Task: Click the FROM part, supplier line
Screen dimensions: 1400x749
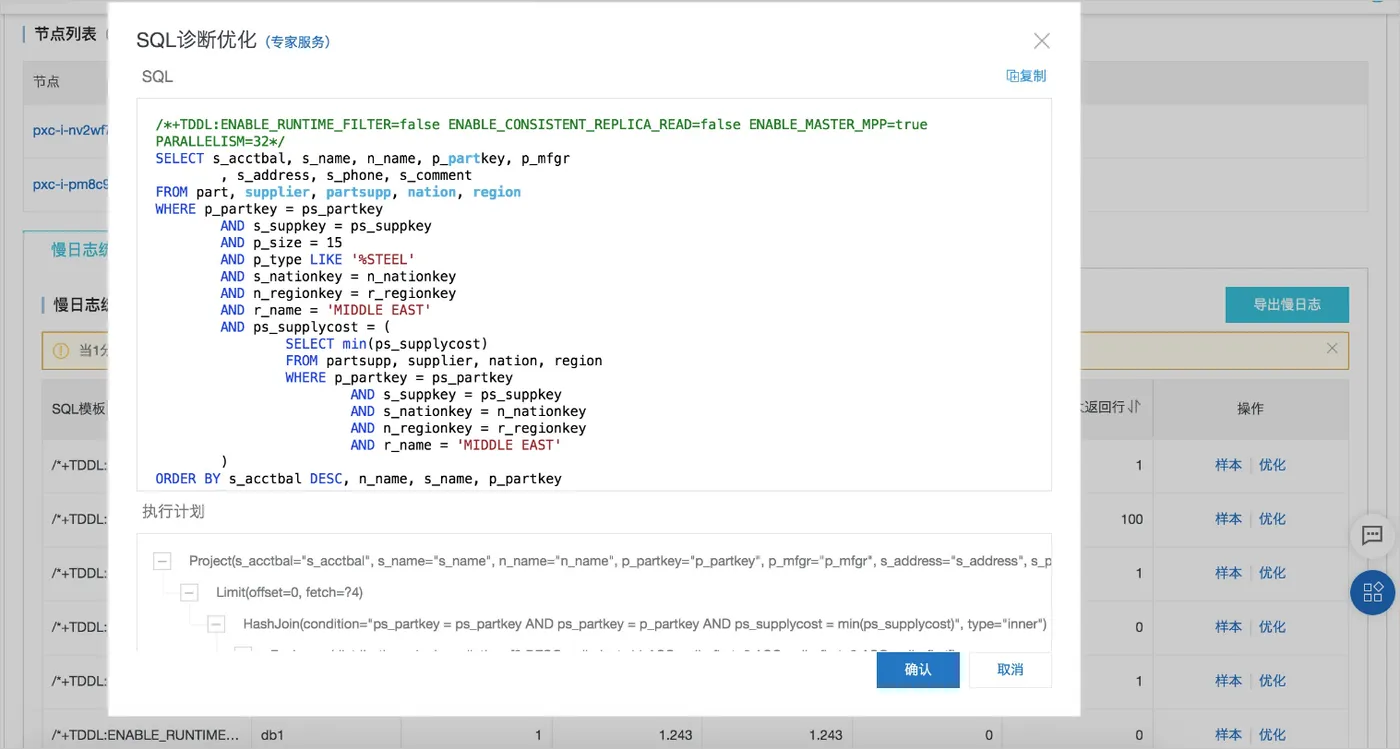Action: click(338, 192)
